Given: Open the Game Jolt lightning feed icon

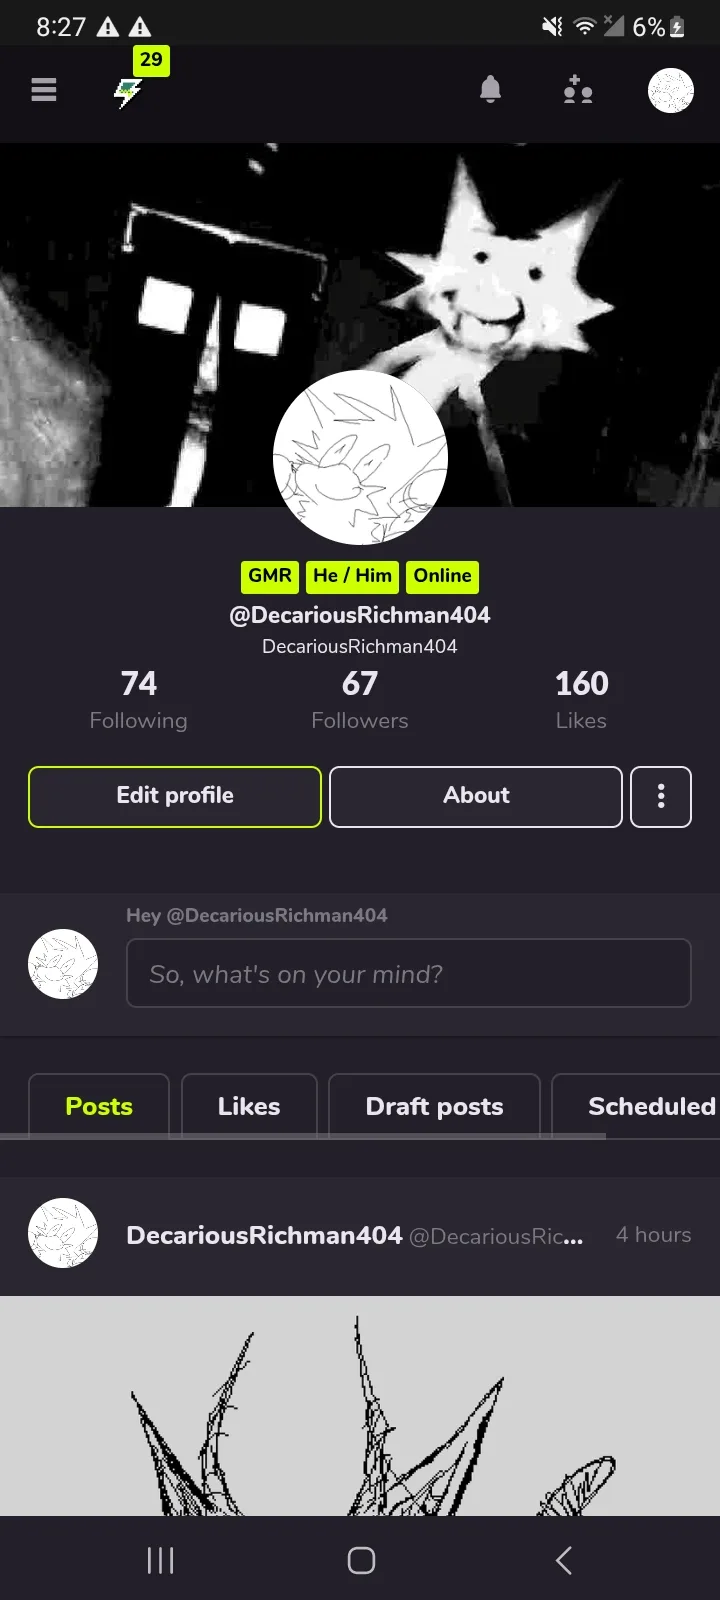Looking at the screenshot, I should (128, 93).
